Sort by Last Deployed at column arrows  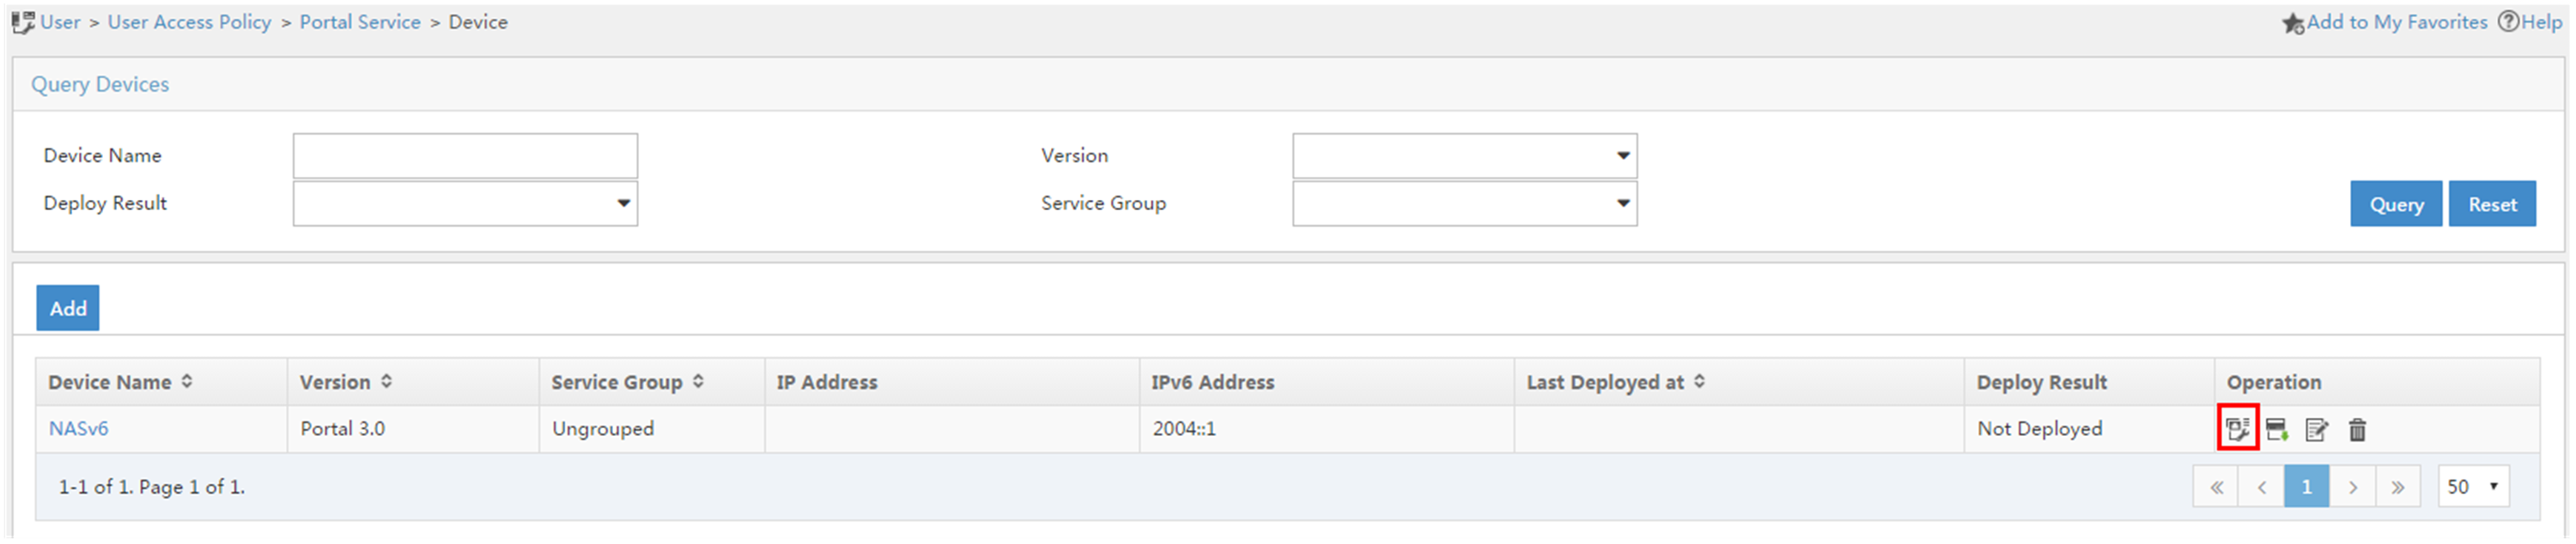(x=1699, y=381)
